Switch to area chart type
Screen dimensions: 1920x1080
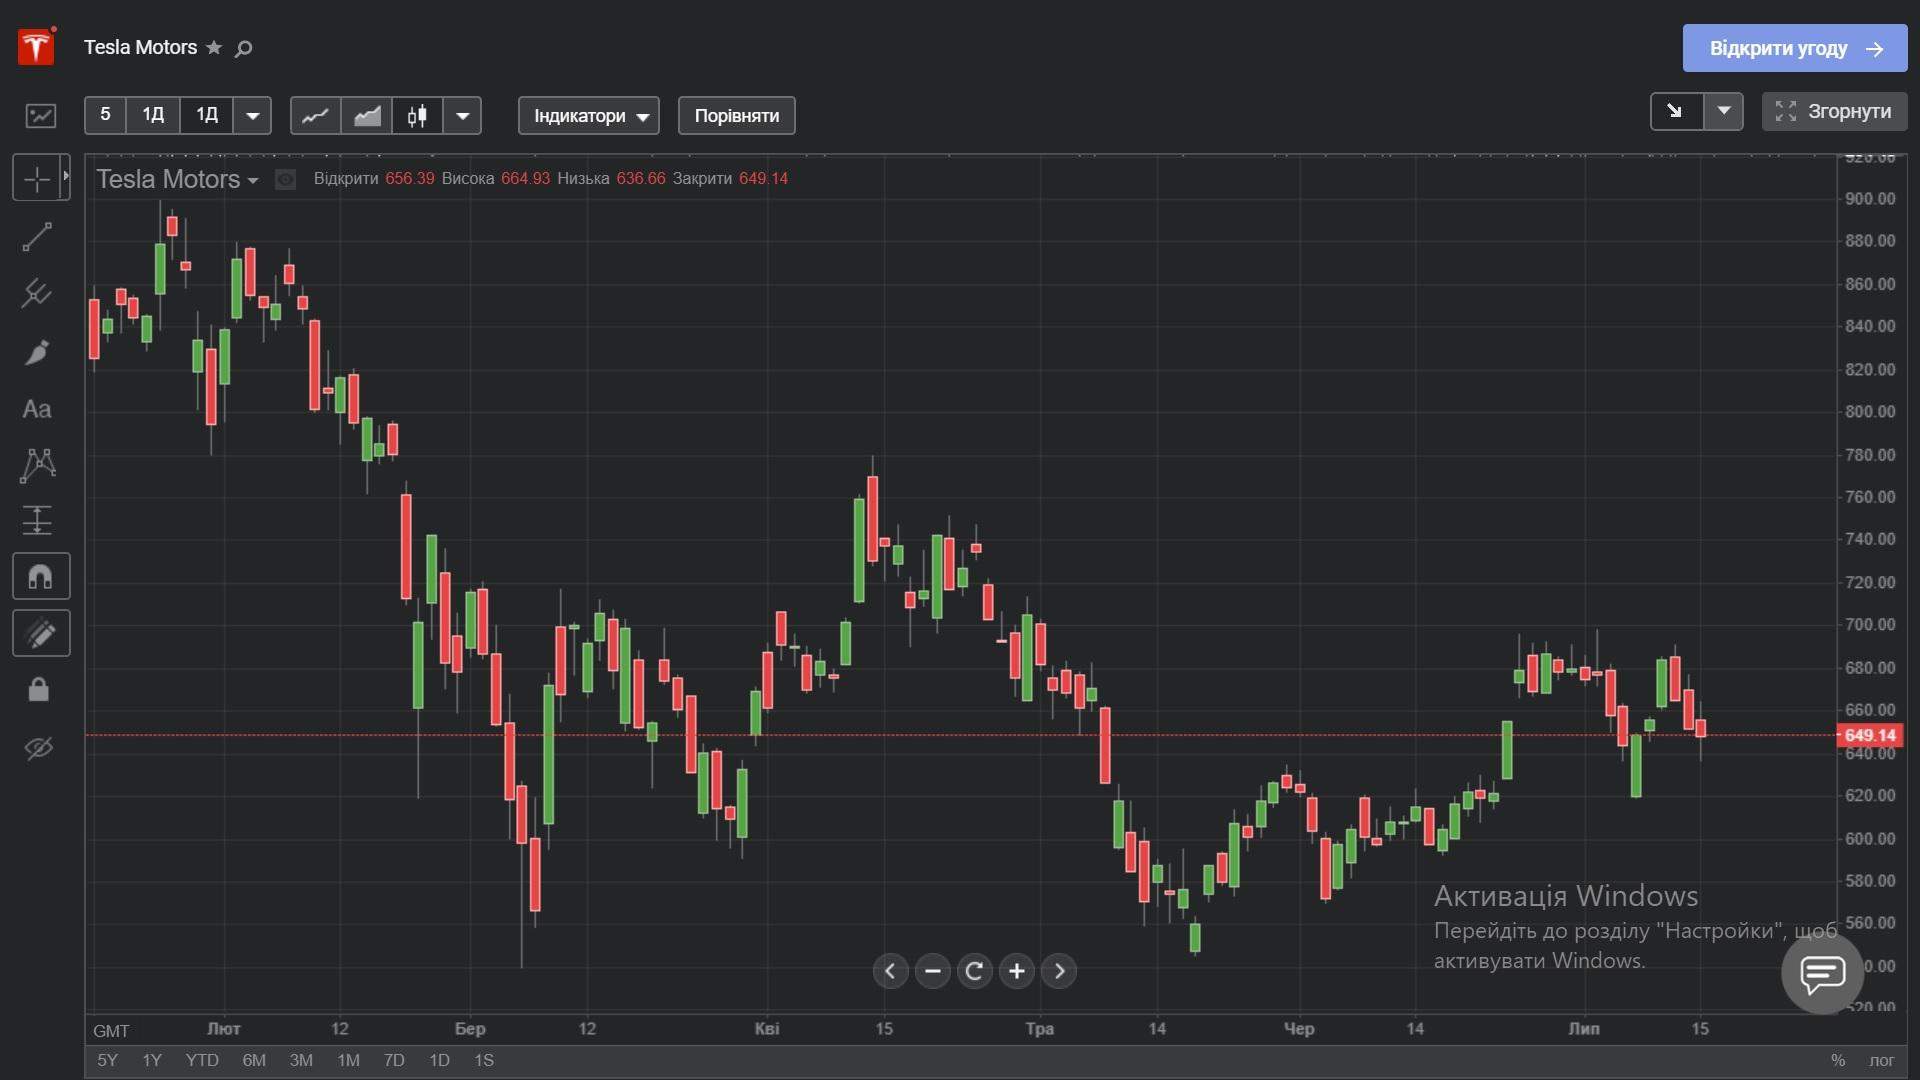click(366, 115)
